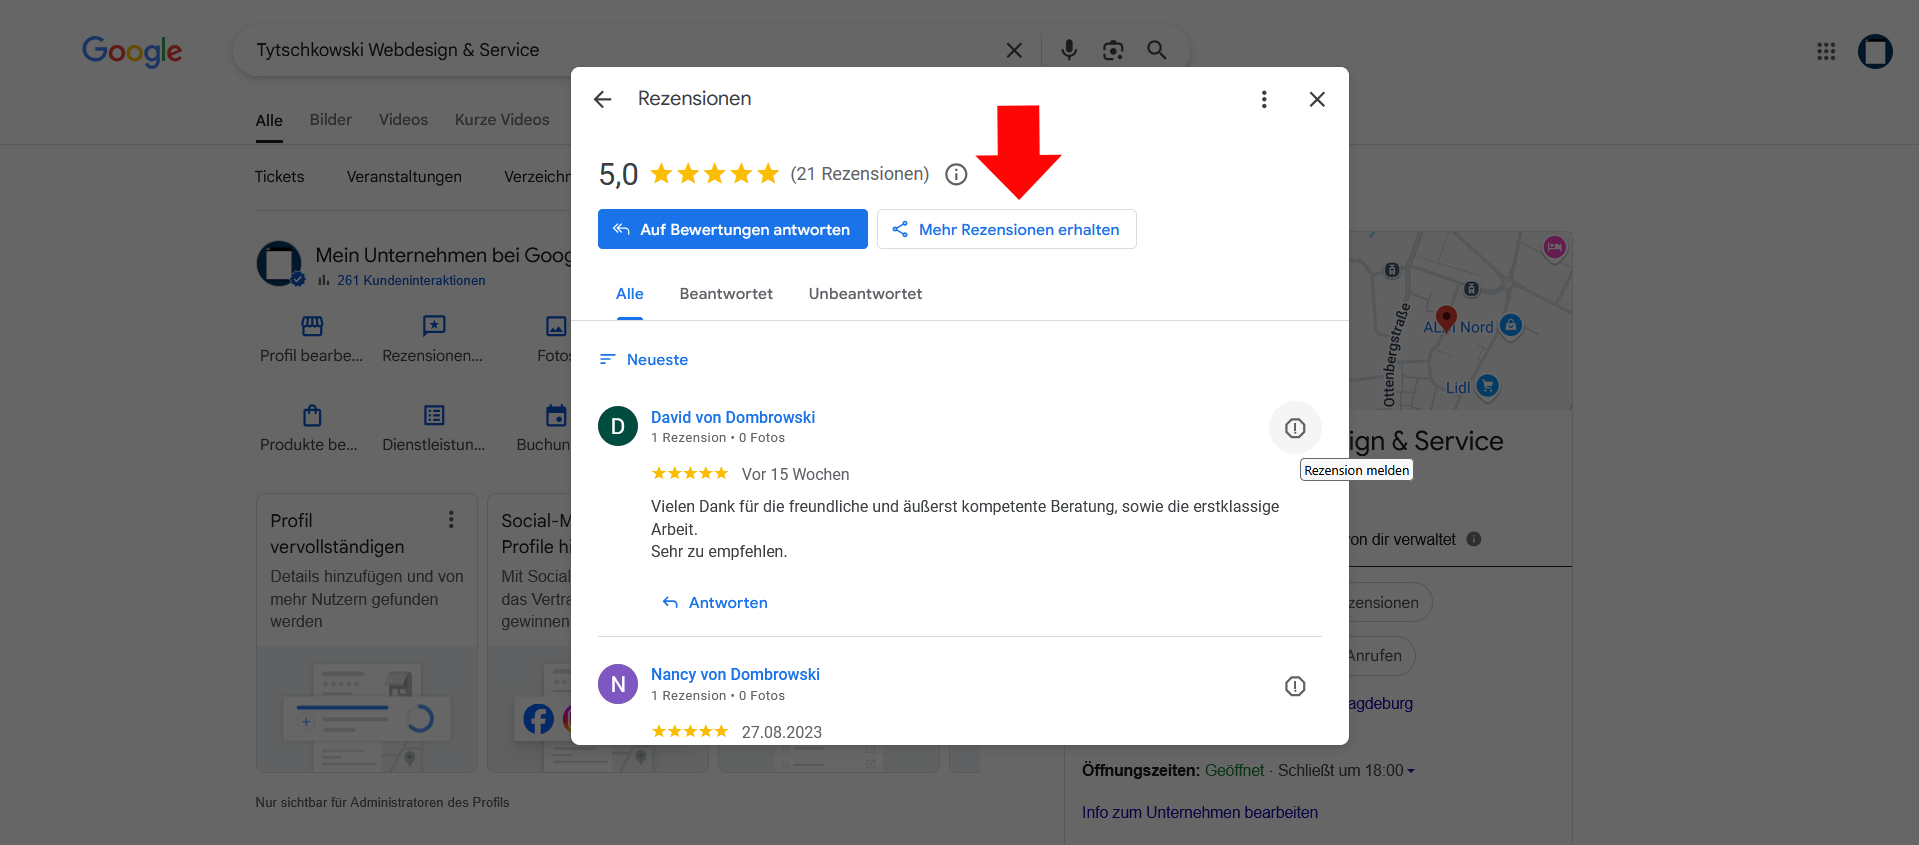The width and height of the screenshot is (1919, 845).
Task: Go back using the arrow in Rezensionen dialog
Action: point(602,99)
